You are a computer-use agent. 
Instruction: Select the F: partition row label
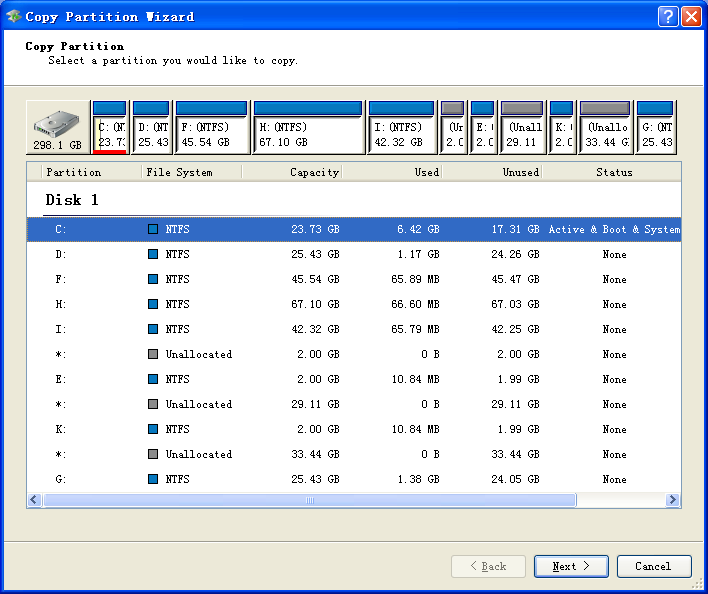tap(61, 279)
